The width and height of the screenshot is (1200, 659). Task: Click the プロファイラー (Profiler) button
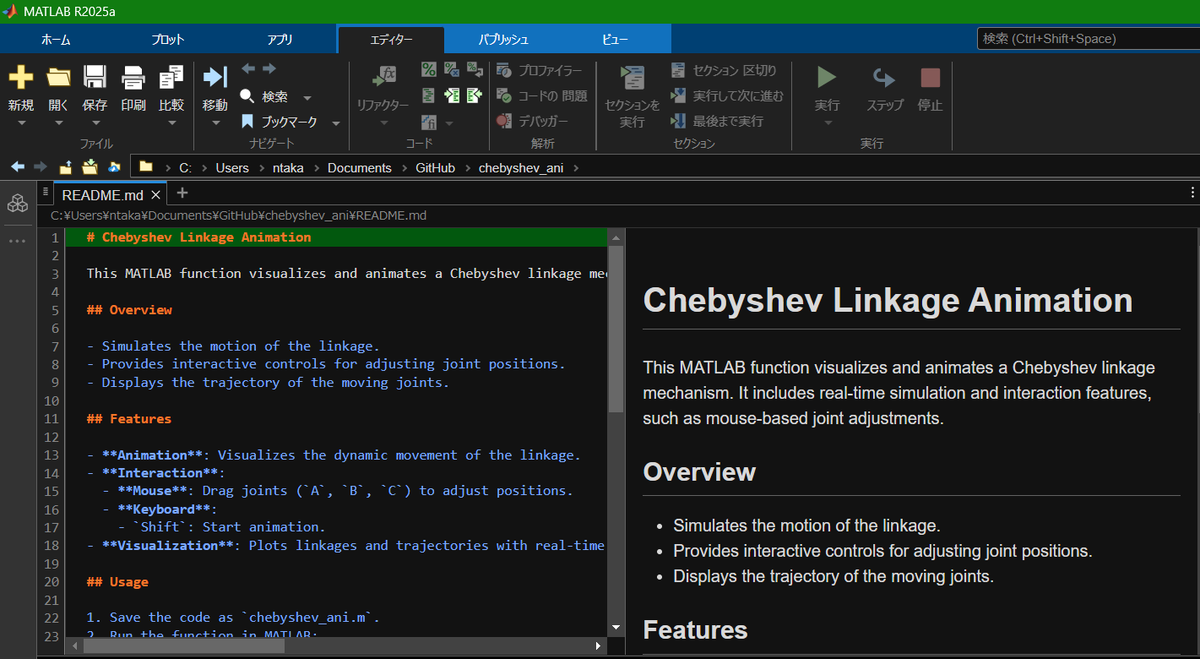coord(541,70)
